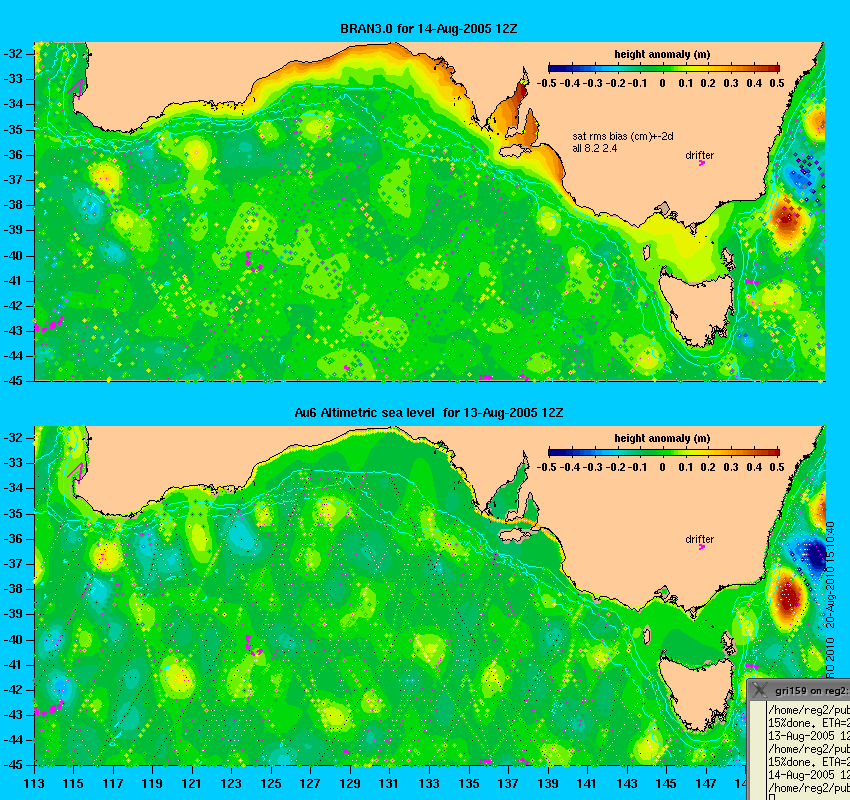Click the dark blue eddy in the bottom map

[x=814, y=554]
